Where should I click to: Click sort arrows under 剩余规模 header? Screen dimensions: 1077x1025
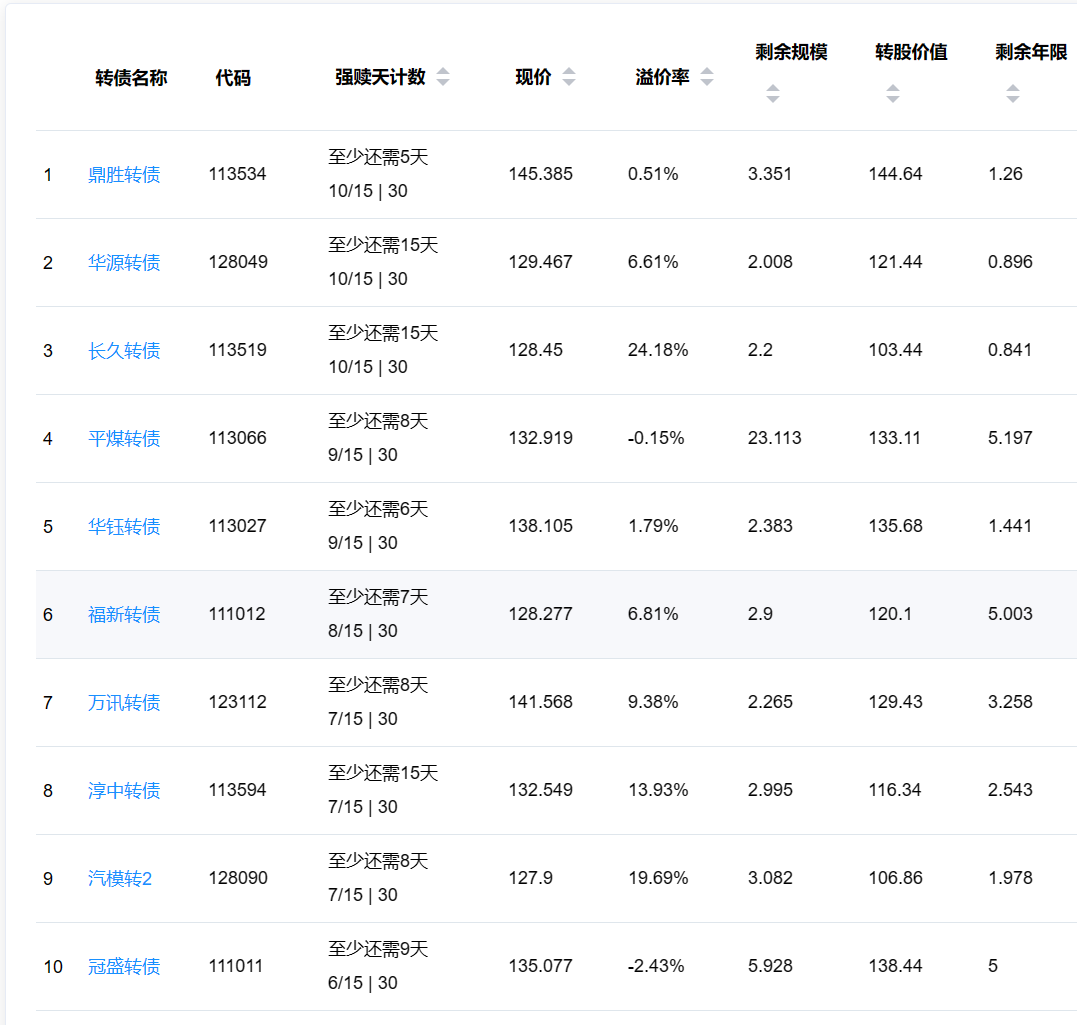coord(773,94)
